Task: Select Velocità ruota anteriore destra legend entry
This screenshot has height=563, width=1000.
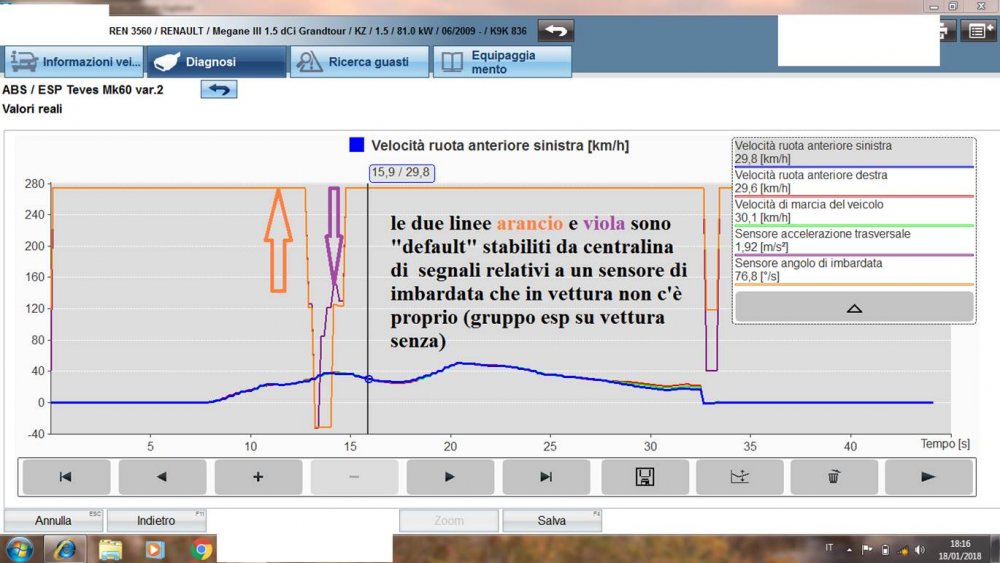Action: point(853,182)
